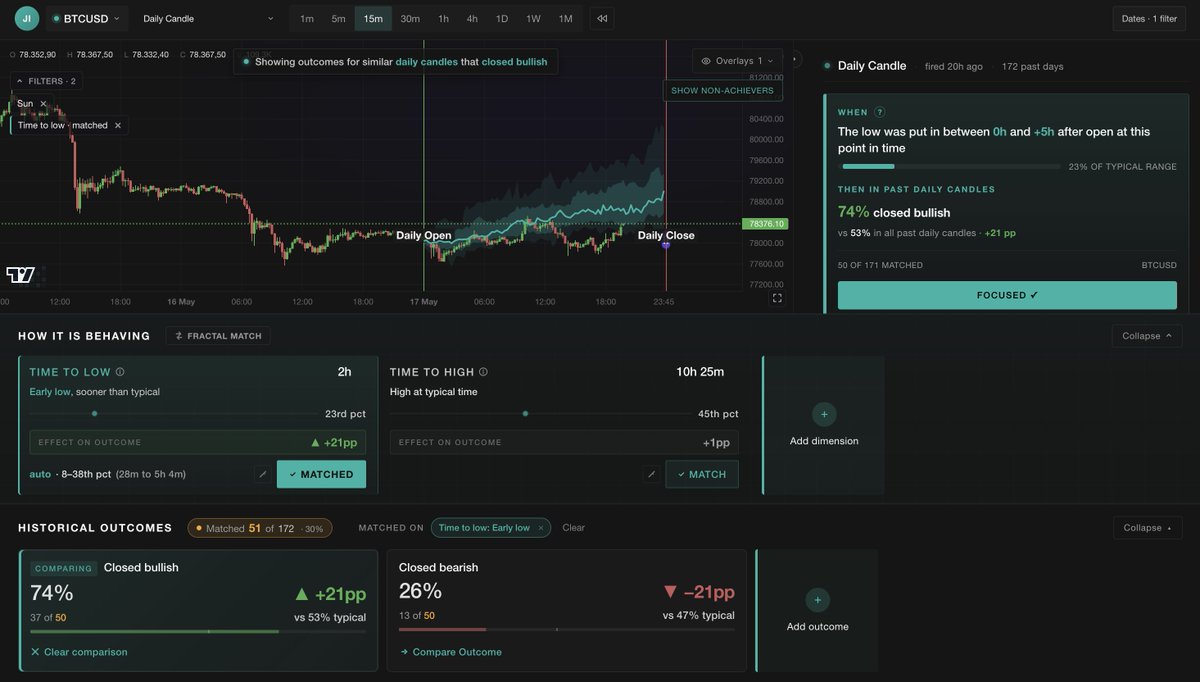Click the help question mark beside WHEN
The height and width of the screenshot is (682, 1200).
coord(880,112)
